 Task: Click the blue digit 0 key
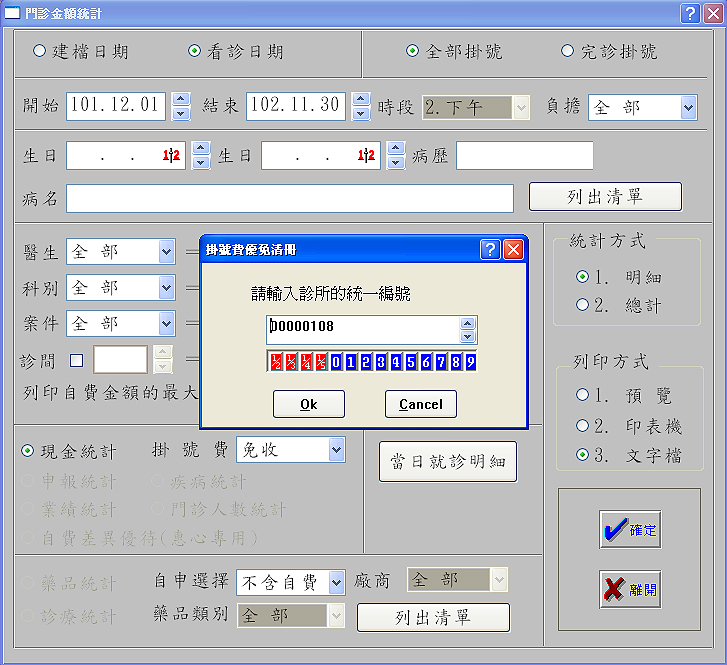point(337,362)
